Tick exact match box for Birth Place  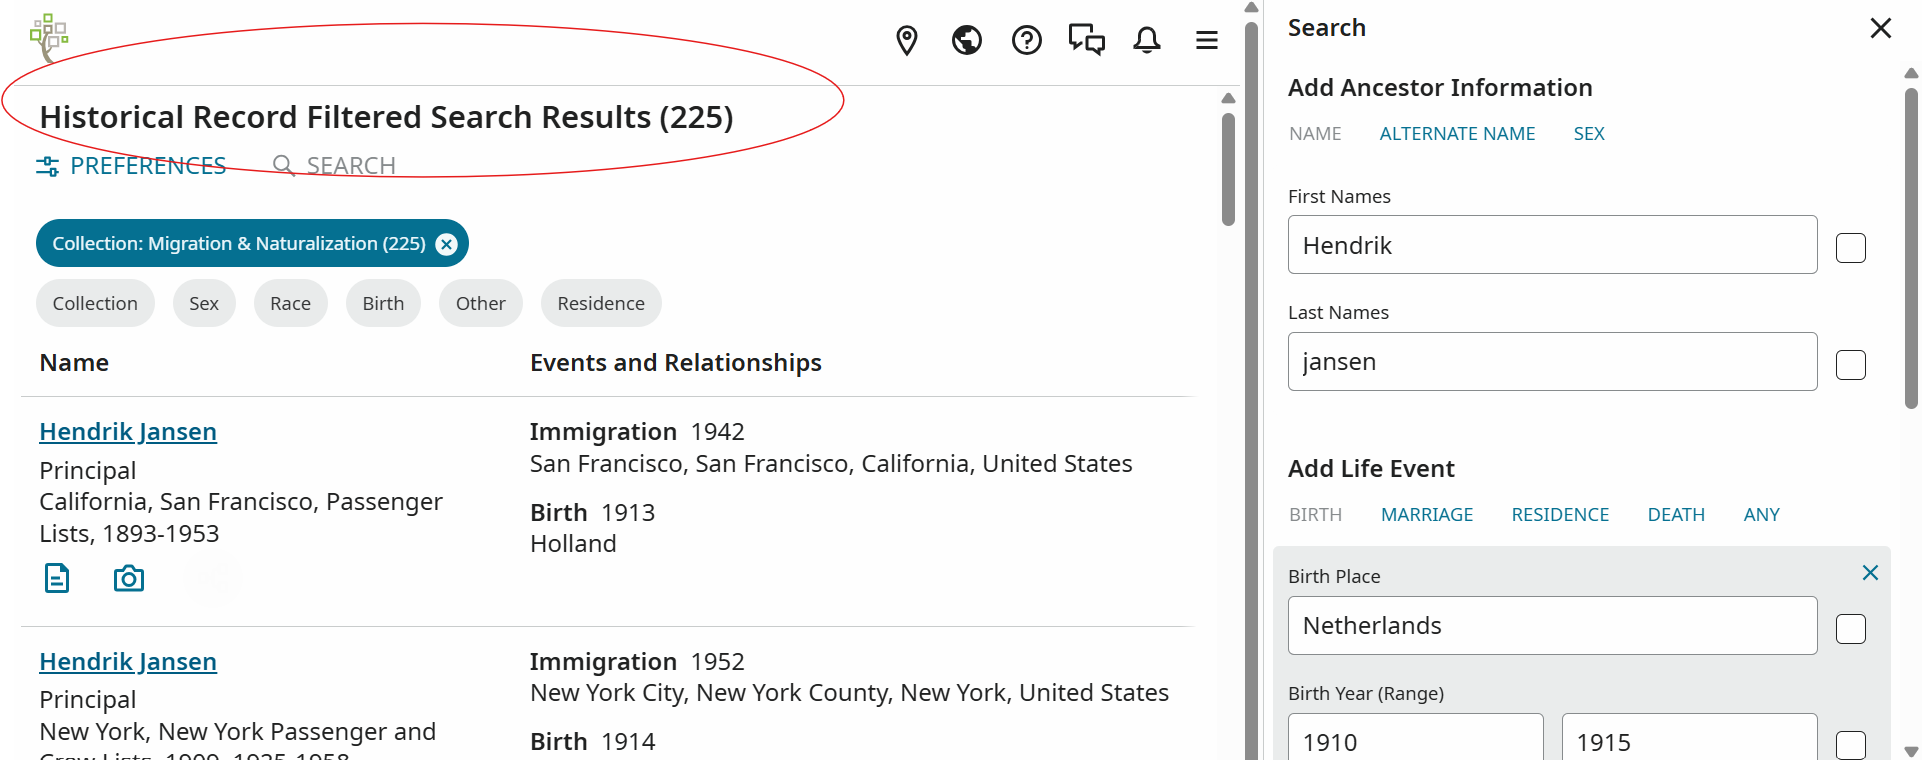(x=1851, y=629)
